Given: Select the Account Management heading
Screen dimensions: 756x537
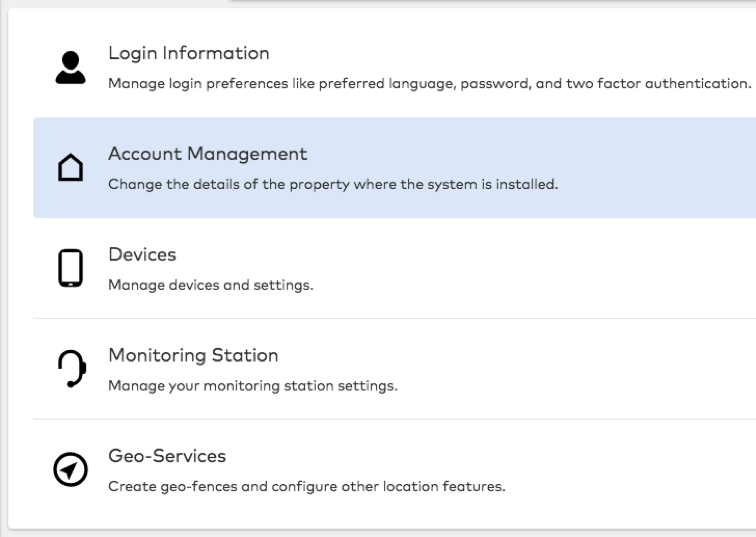Looking at the screenshot, I should [207, 154].
